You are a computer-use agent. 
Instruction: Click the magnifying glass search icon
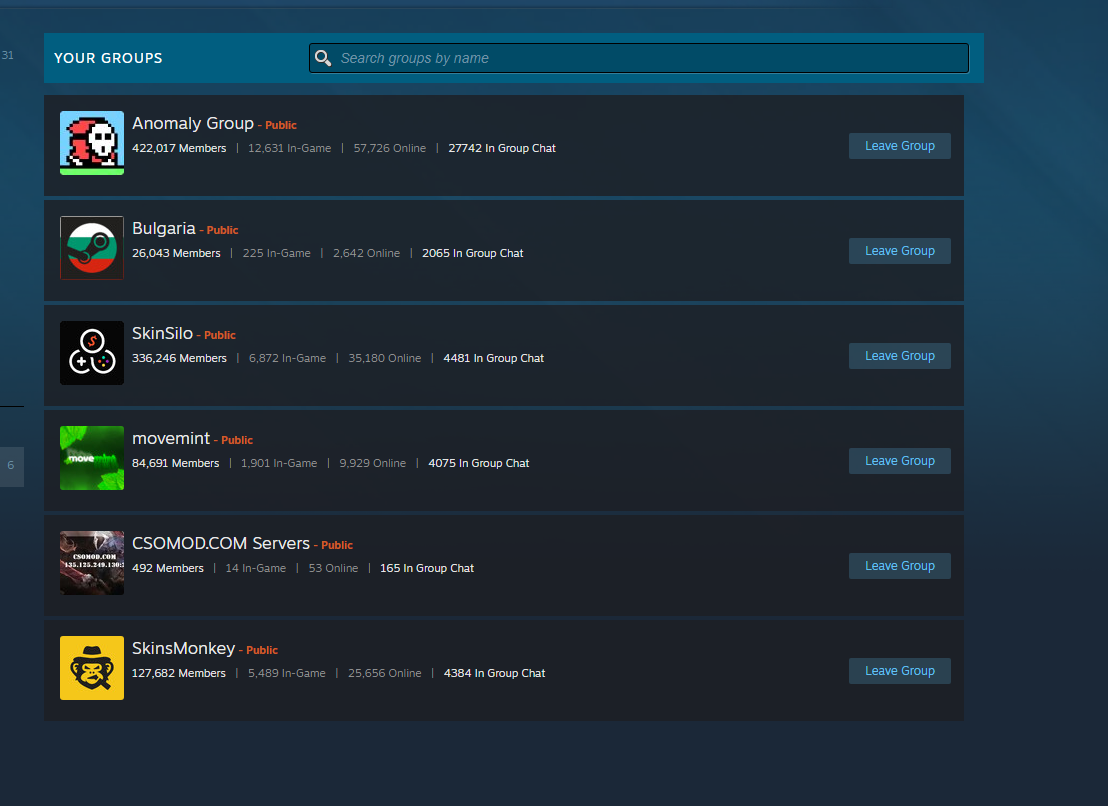[323, 58]
